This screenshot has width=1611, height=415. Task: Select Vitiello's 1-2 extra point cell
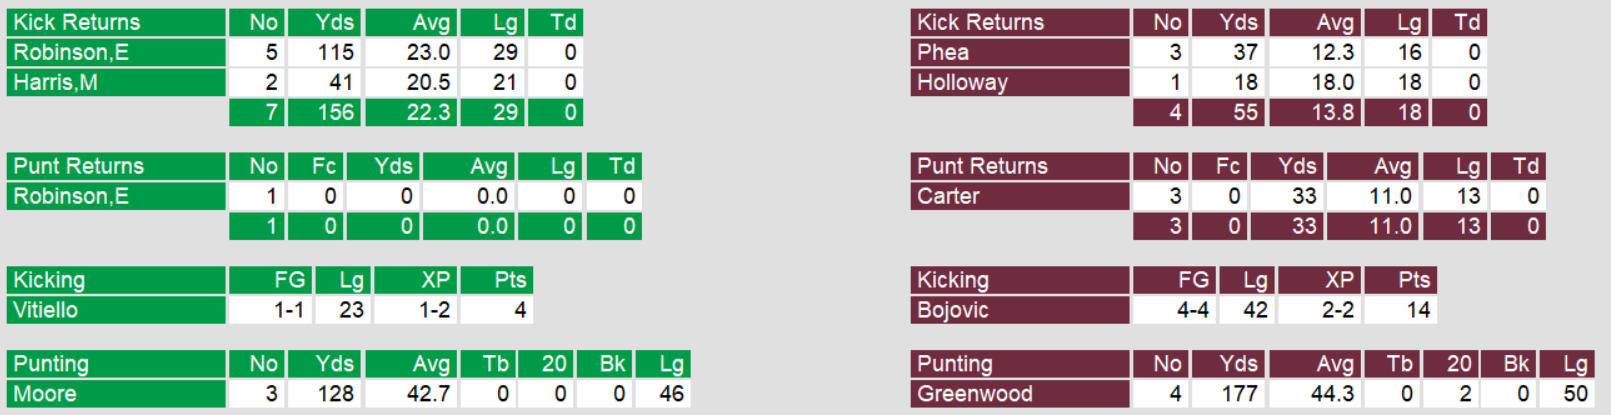coord(434,310)
